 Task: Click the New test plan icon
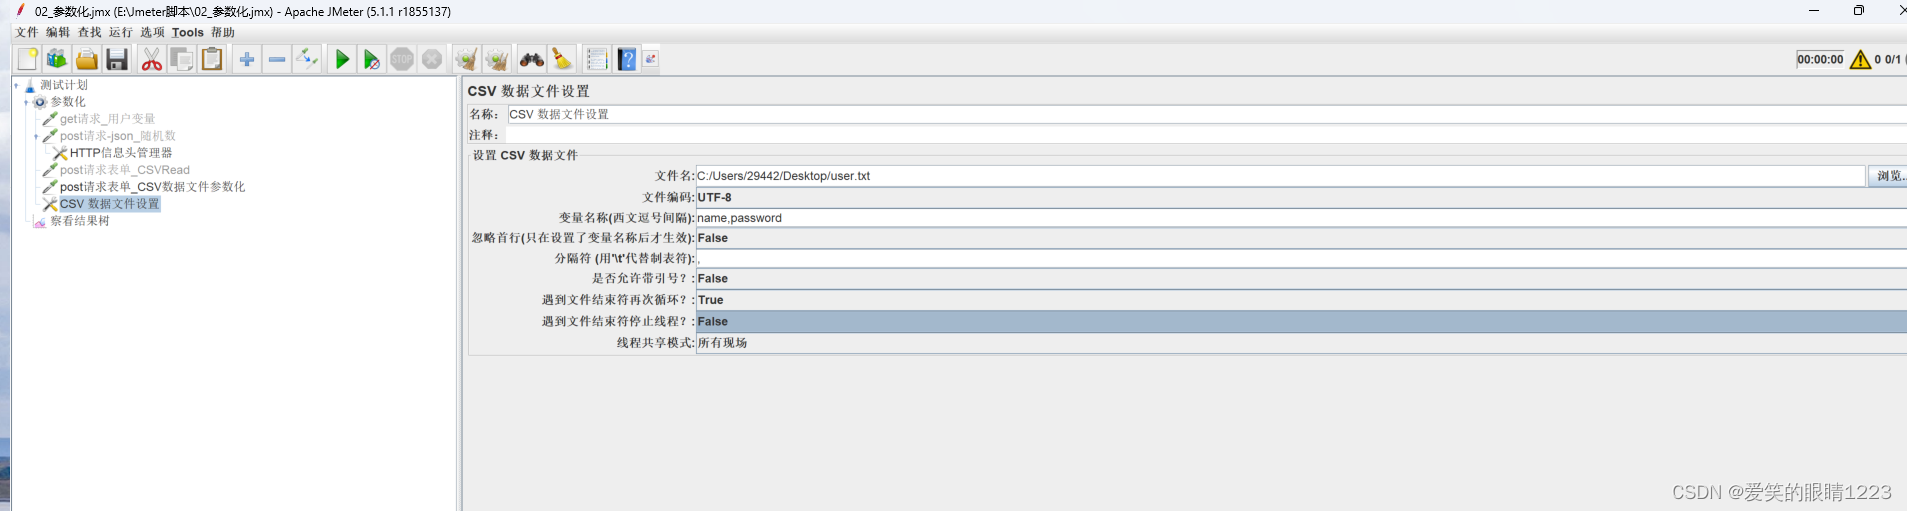click(27, 59)
